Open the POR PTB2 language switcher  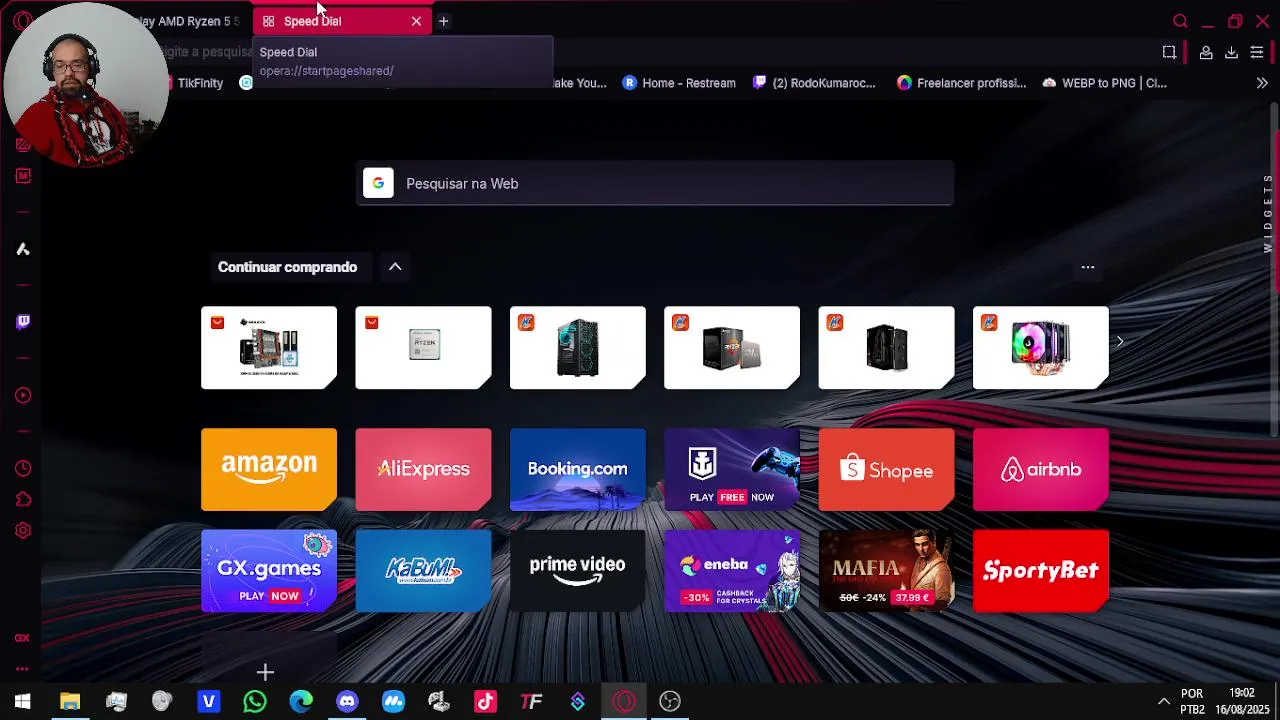[x=1192, y=701]
